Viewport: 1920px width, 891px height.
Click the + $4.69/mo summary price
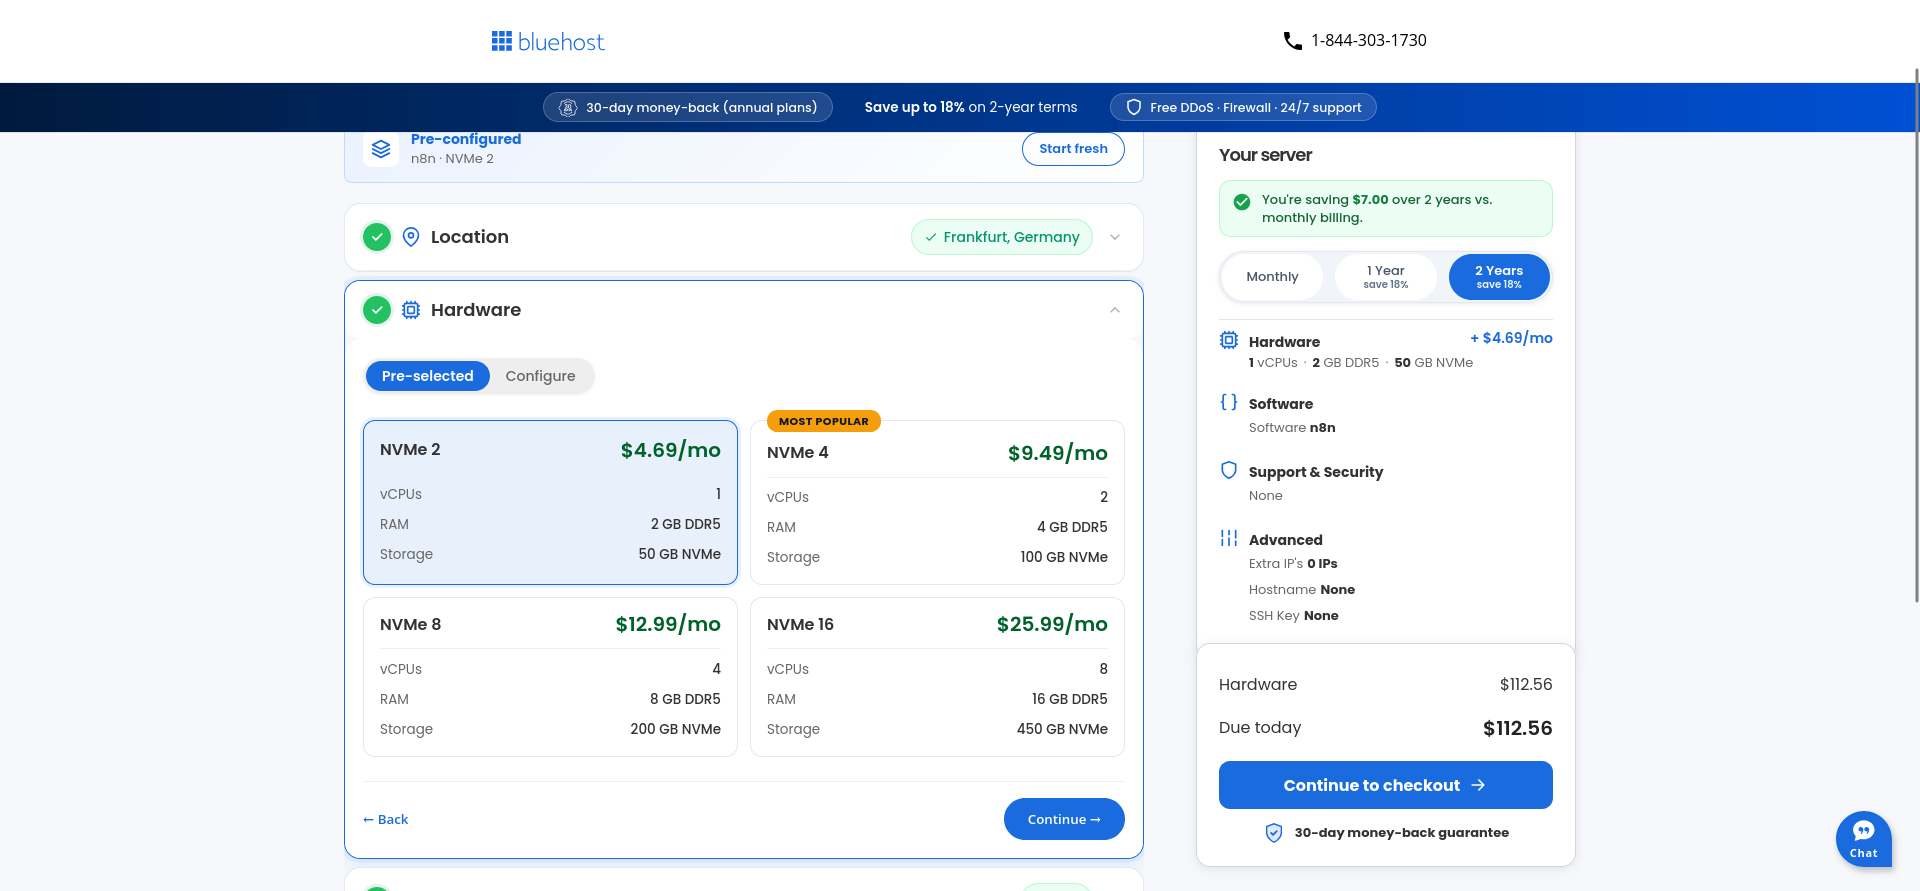tap(1511, 338)
